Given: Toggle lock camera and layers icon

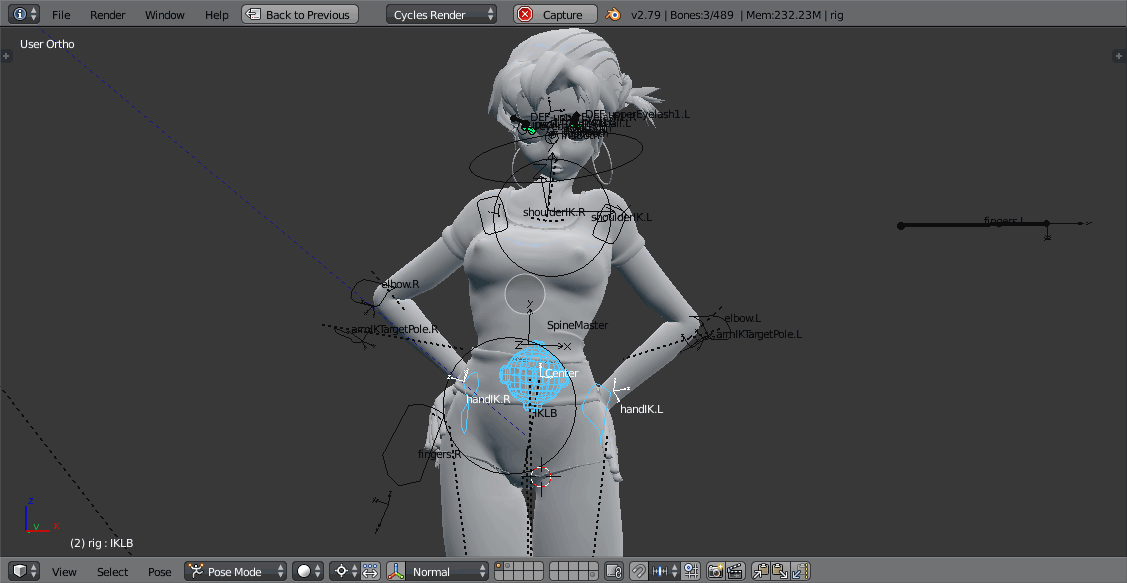Looking at the screenshot, I should 613,571.
